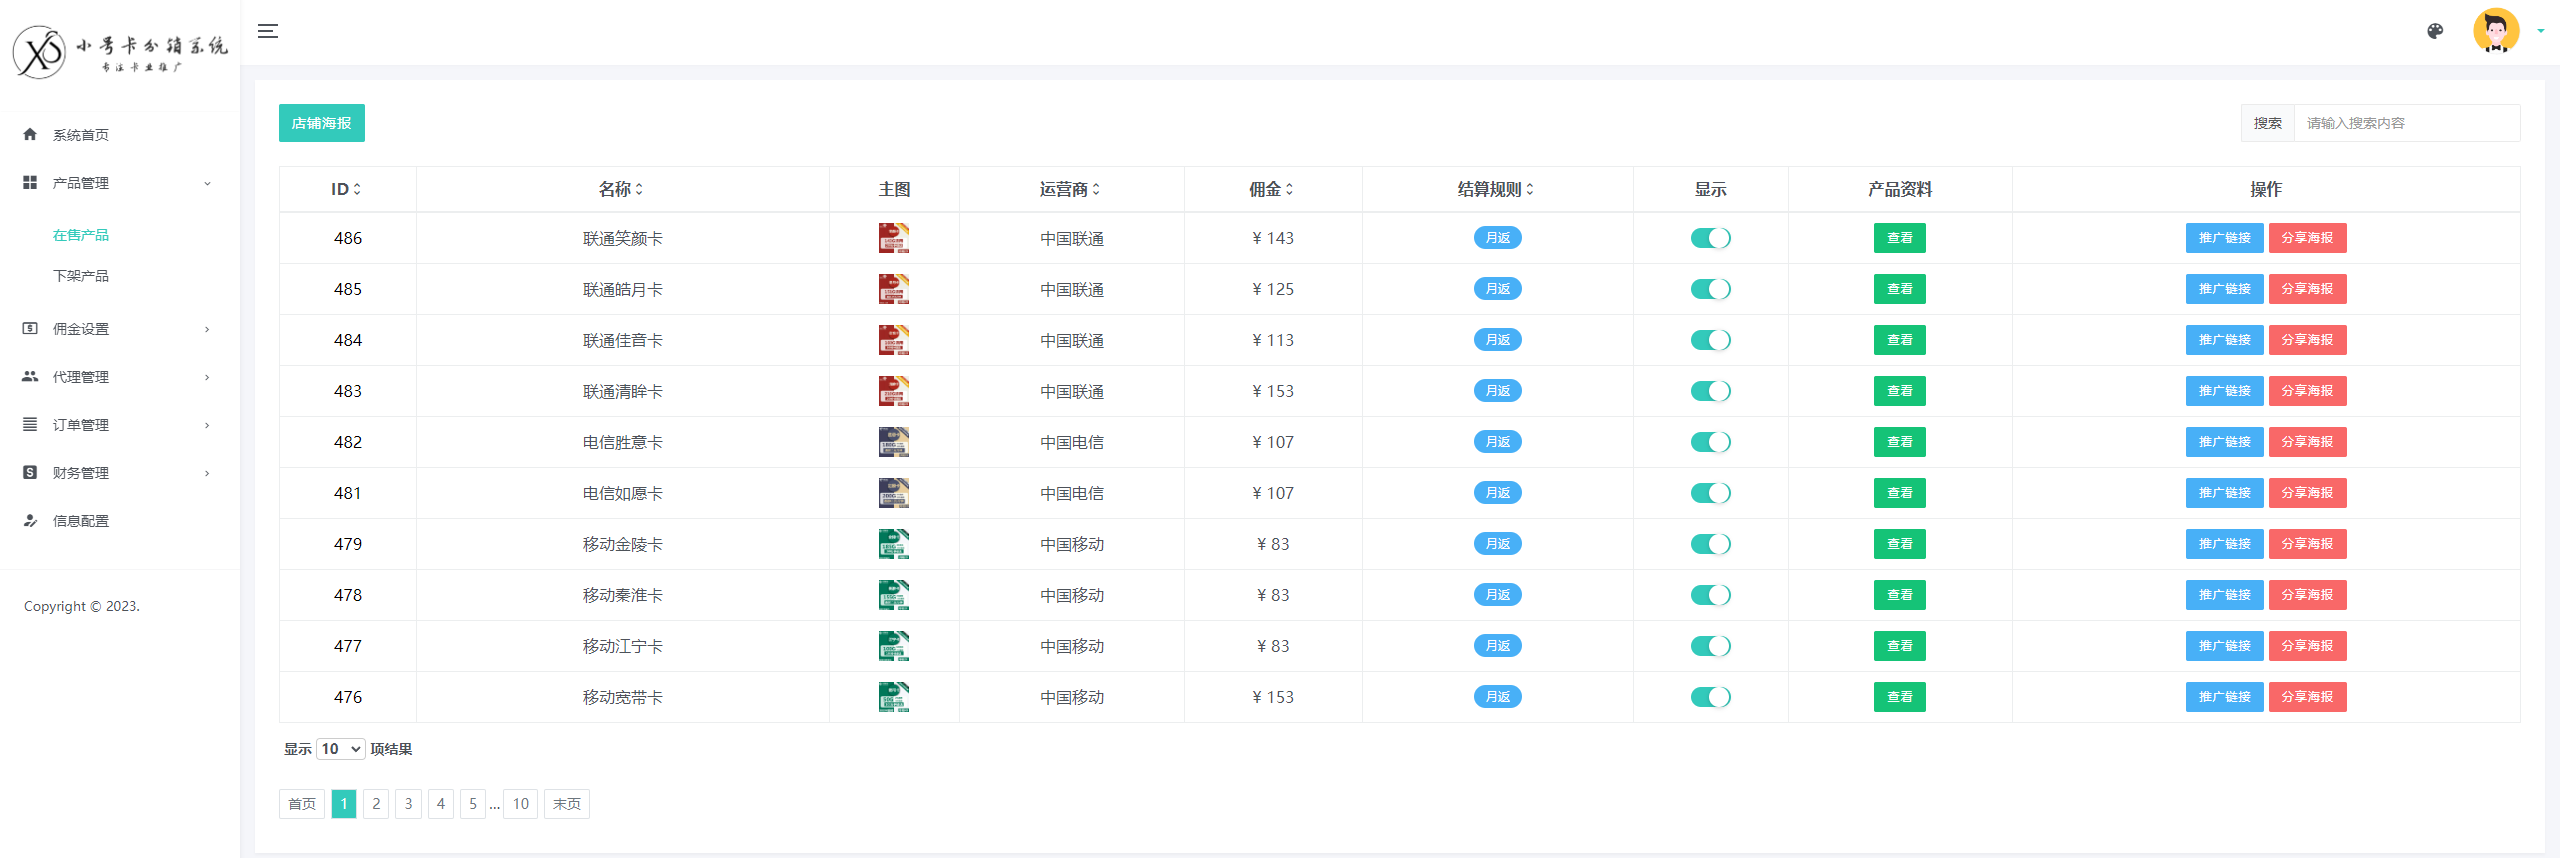This screenshot has width=2560, height=858.
Task: Expand the 代理管理 menu chevron
Action: tap(207, 377)
